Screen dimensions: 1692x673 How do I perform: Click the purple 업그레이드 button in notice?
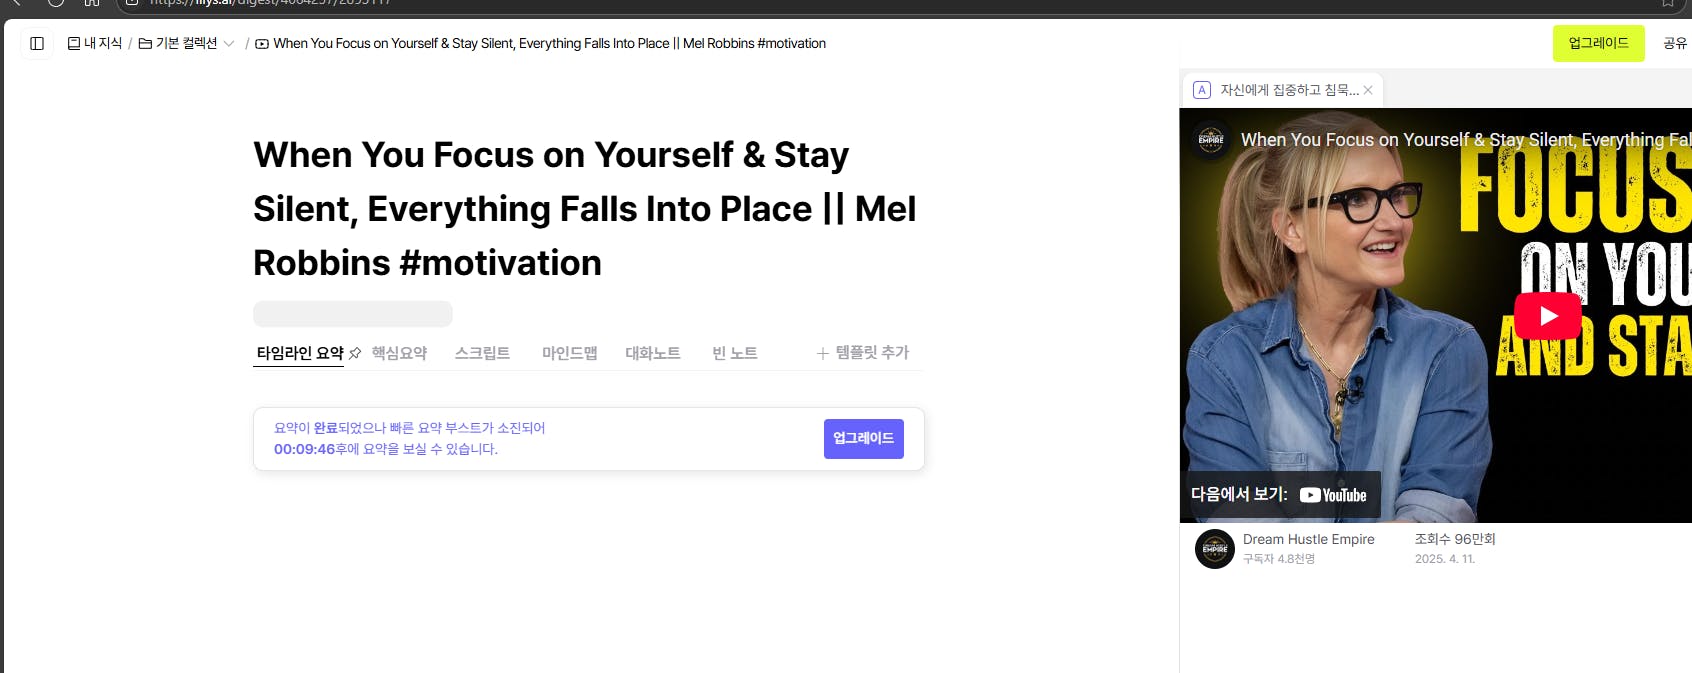(x=863, y=439)
